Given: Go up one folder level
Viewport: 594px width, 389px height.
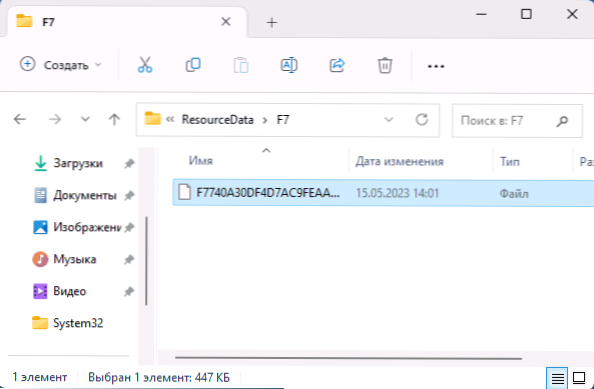Looking at the screenshot, I should point(114,120).
